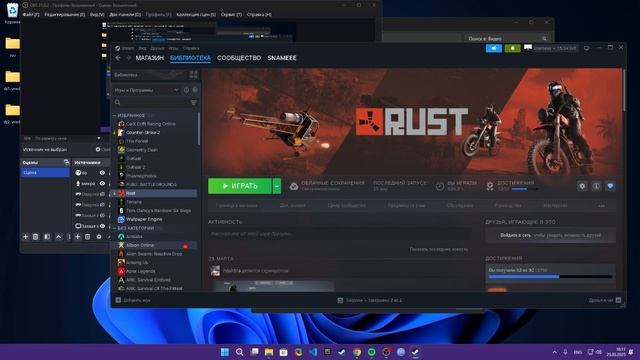Image resolution: width=640 pixels, height=360 pixels.
Task: Select Wallpaper Engine in library list
Action: pyautogui.click(x=144, y=219)
